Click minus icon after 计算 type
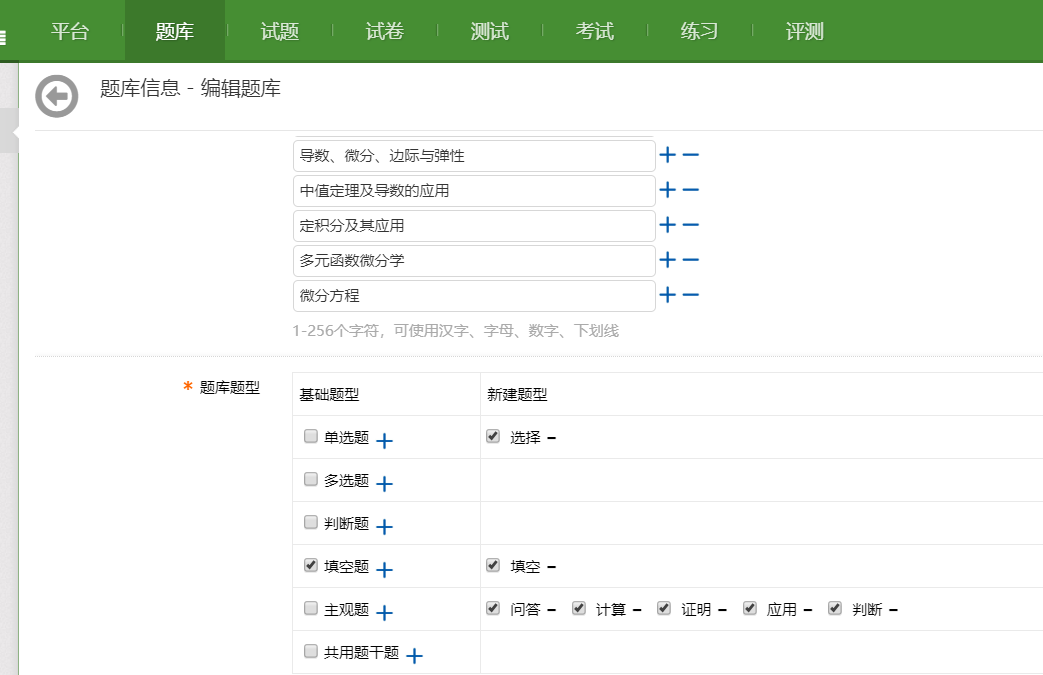This screenshot has width=1043, height=675. 637,610
